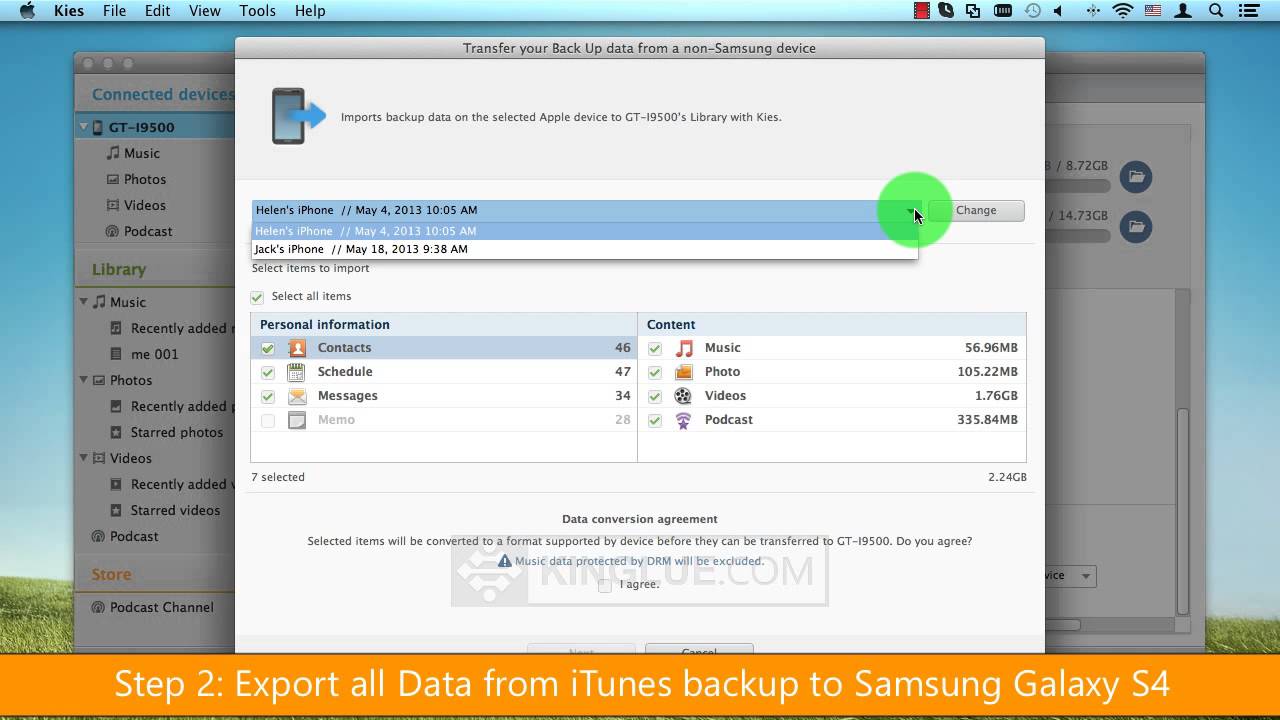Toggle the Videos content checkbox
Viewport: 1280px width, 720px height.
tap(655, 396)
